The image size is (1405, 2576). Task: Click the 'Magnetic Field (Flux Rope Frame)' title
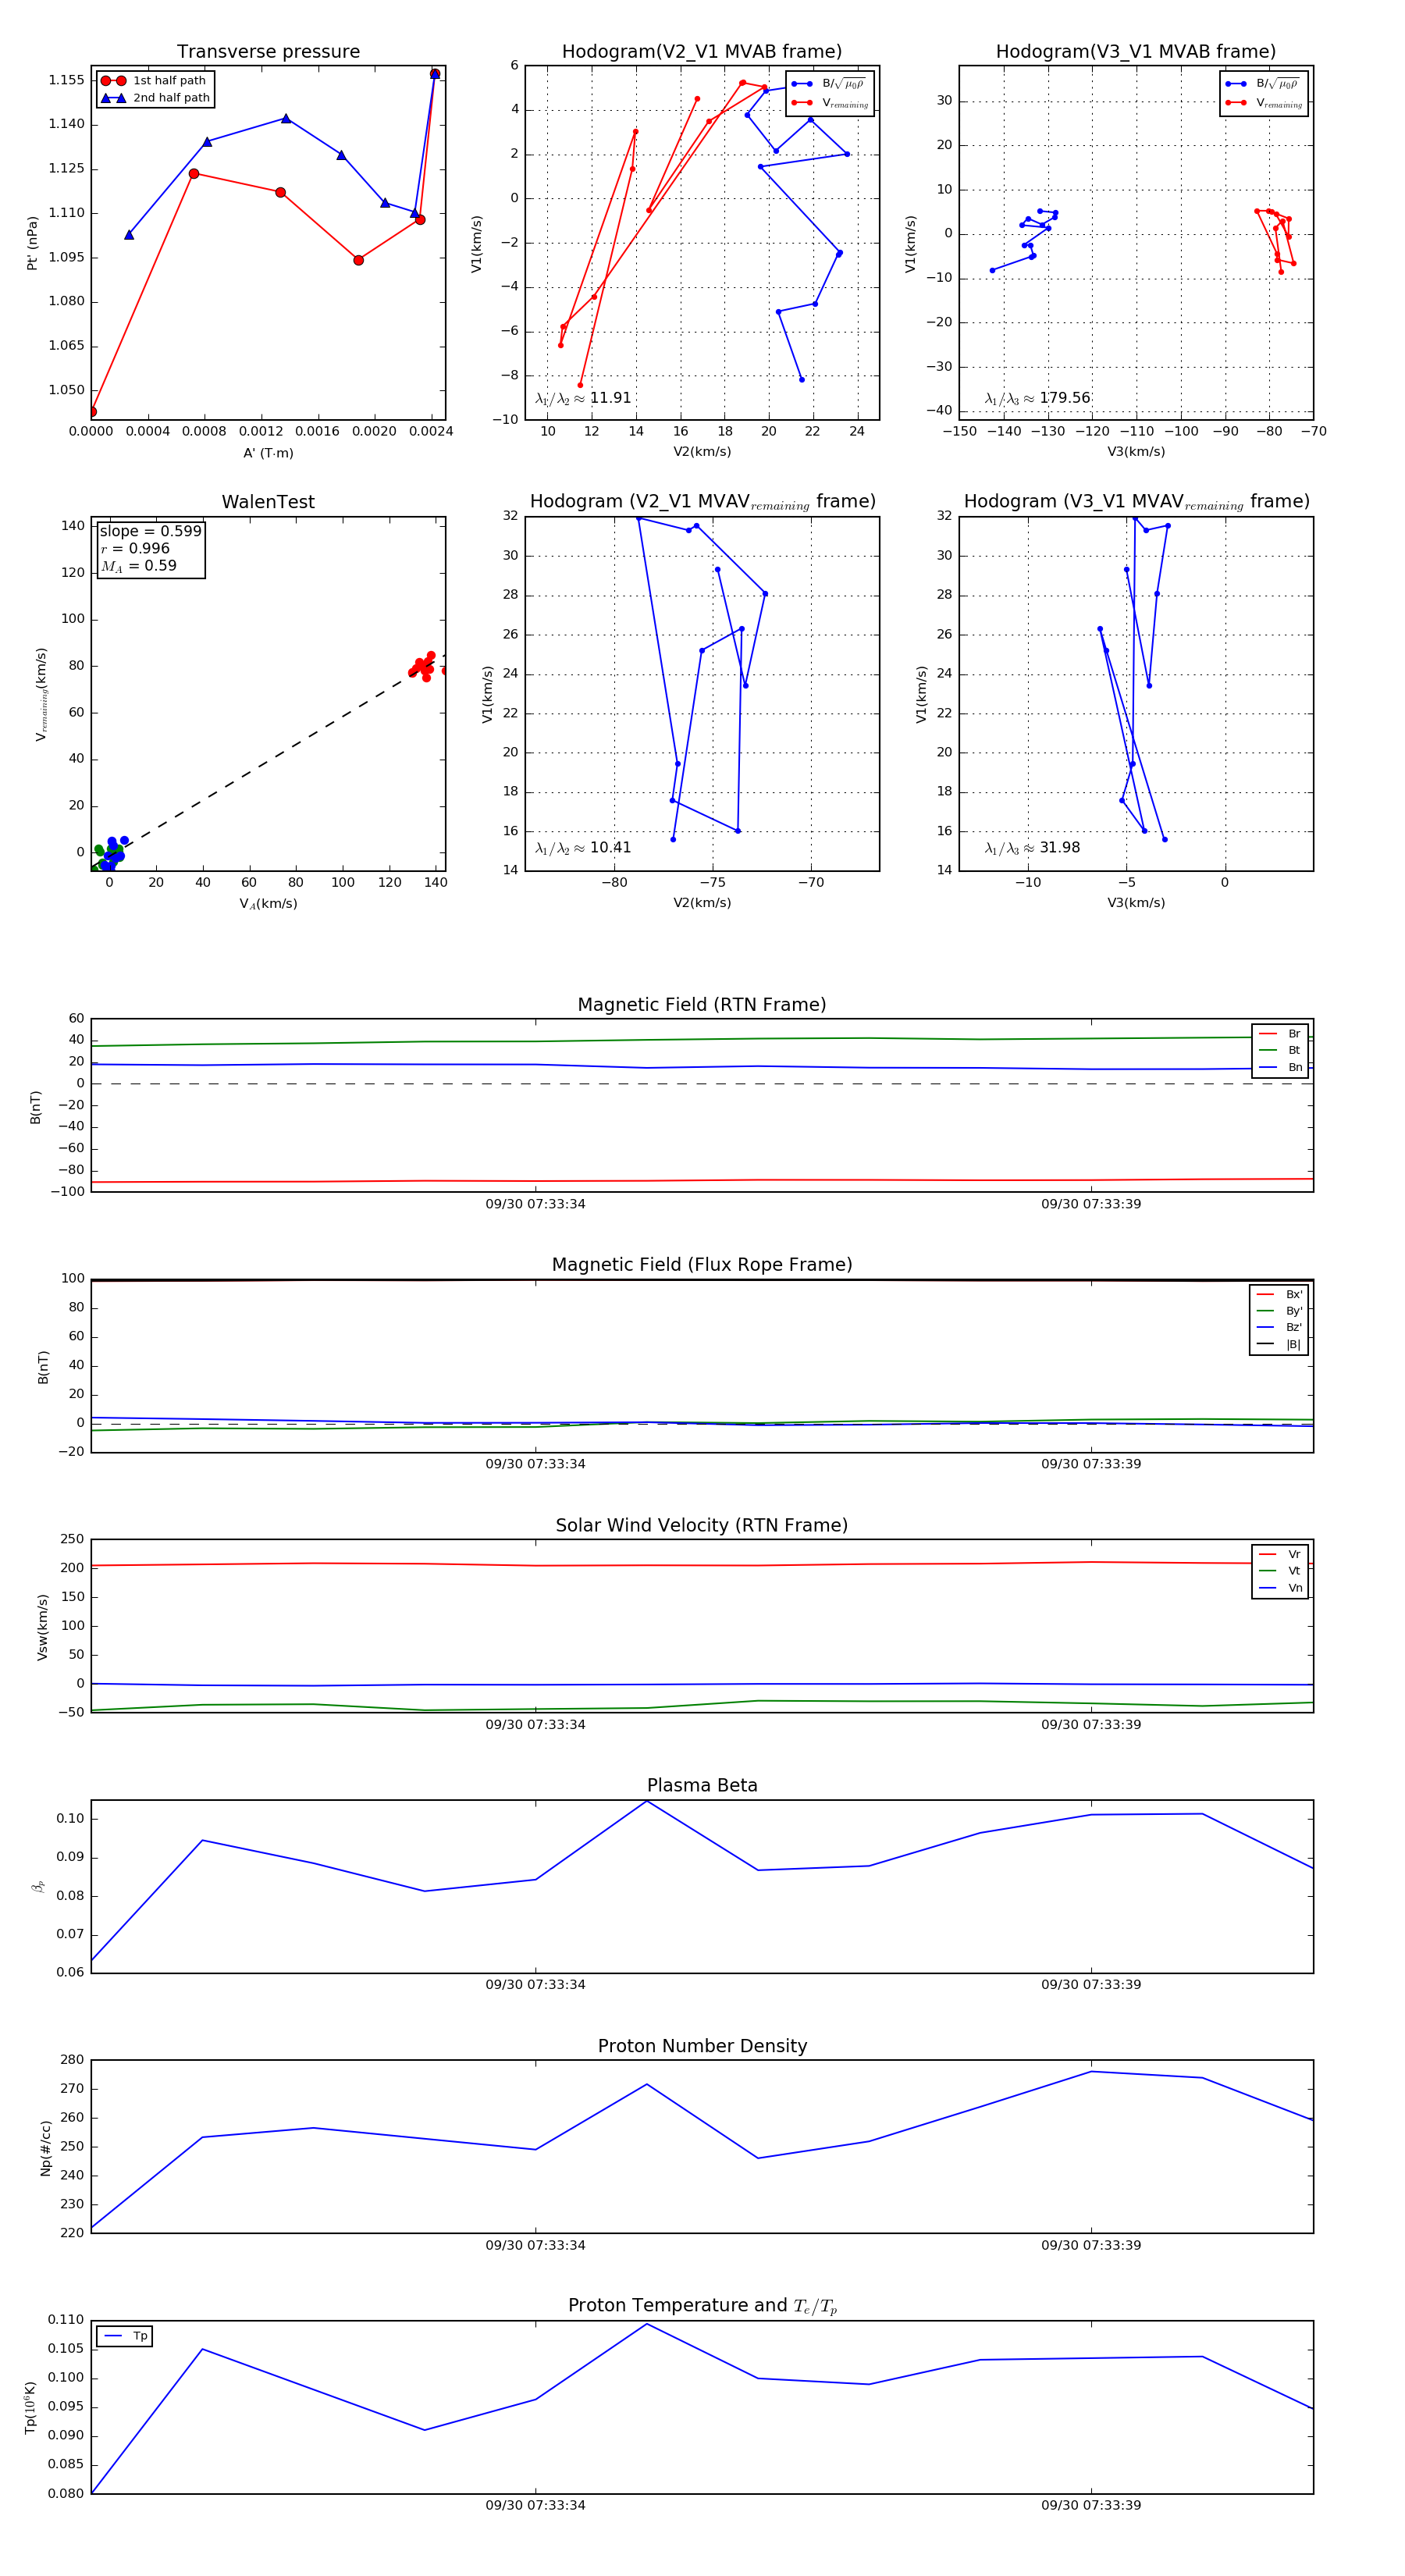(702, 1265)
